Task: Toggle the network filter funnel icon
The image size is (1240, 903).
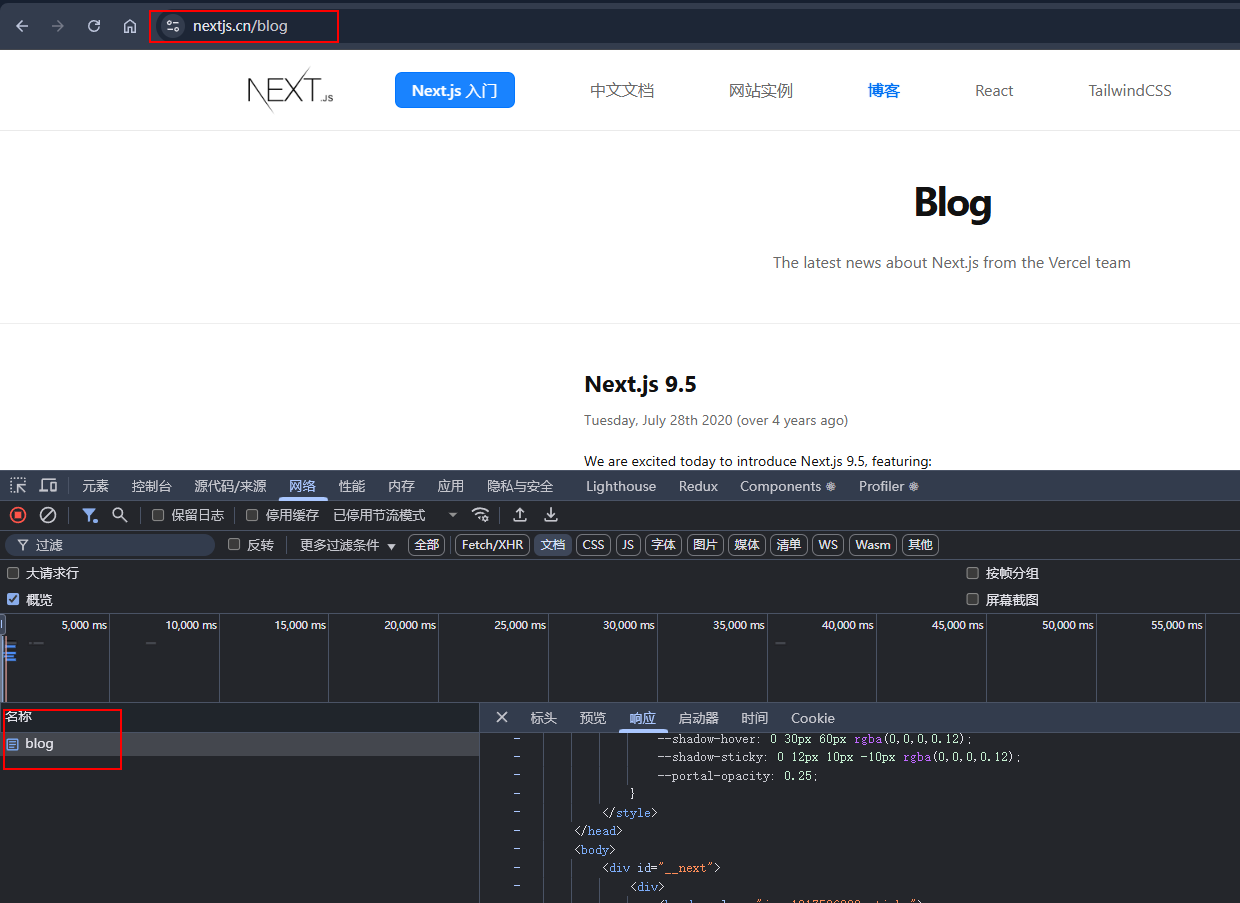Action: point(90,515)
